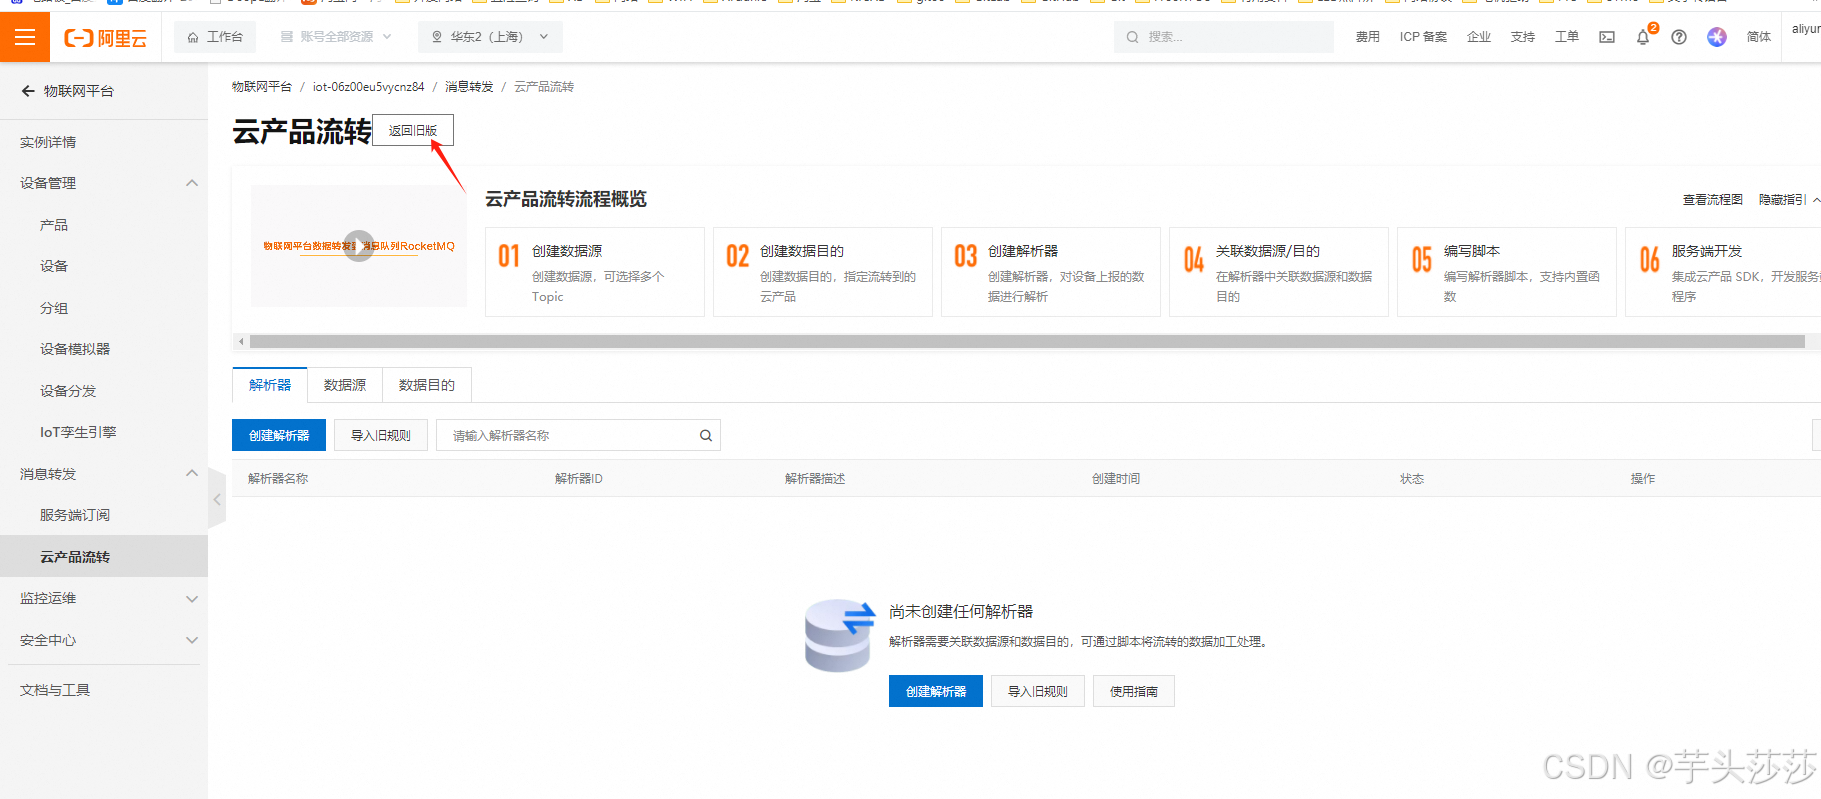Open the 工作台 workbench home
Image resolution: width=1821 pixels, height=799 pixels.
click(x=215, y=37)
